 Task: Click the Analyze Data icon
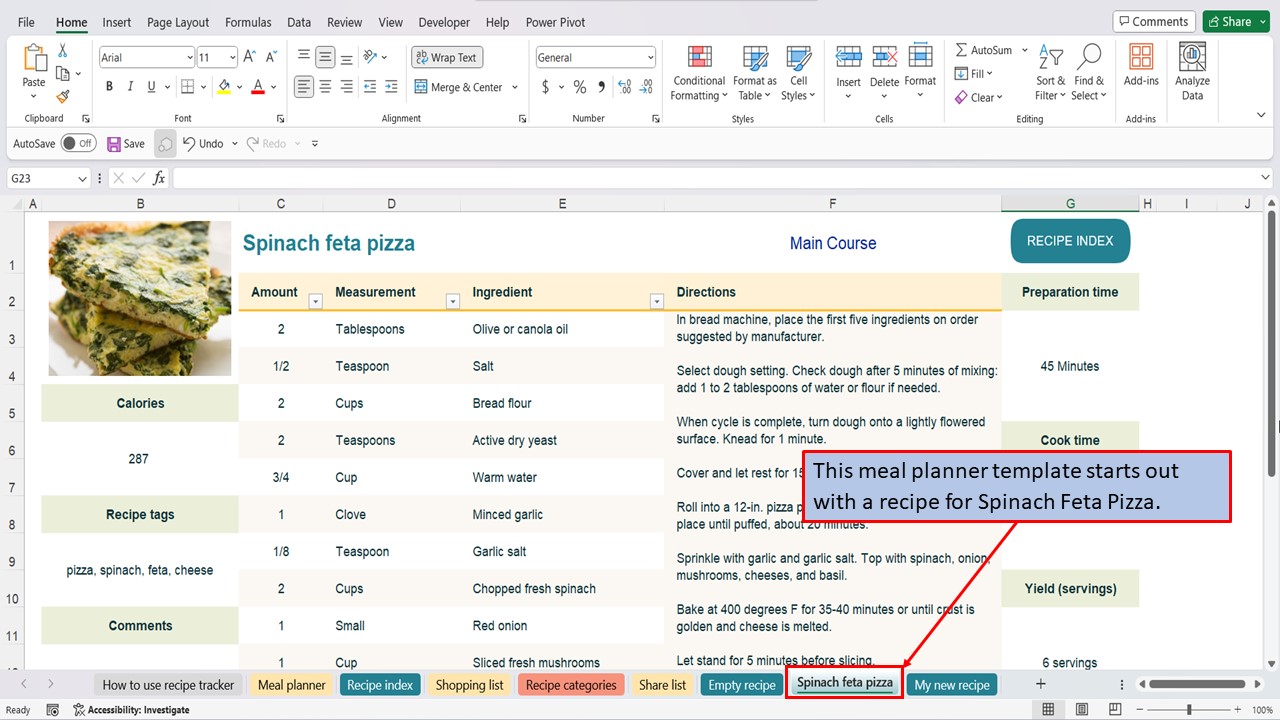1192,67
